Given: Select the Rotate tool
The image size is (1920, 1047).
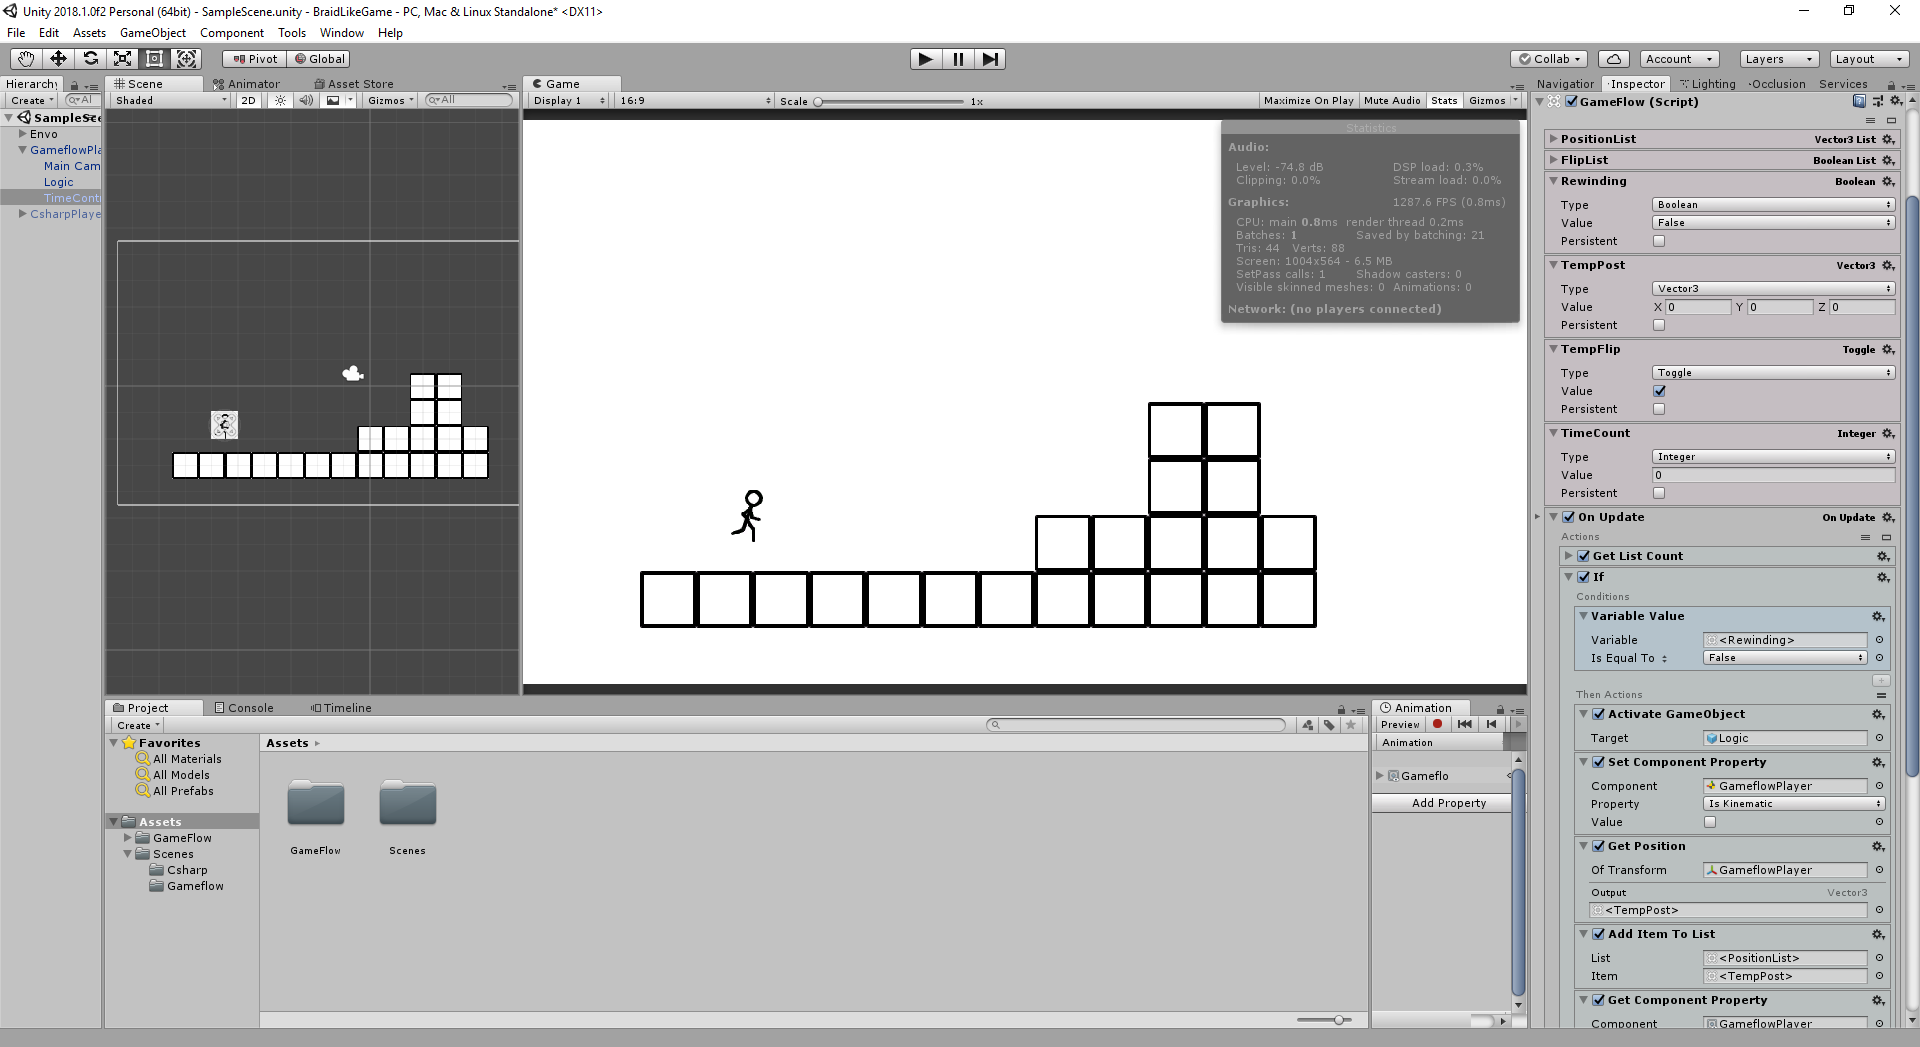Looking at the screenshot, I should pyautogui.click(x=90, y=59).
